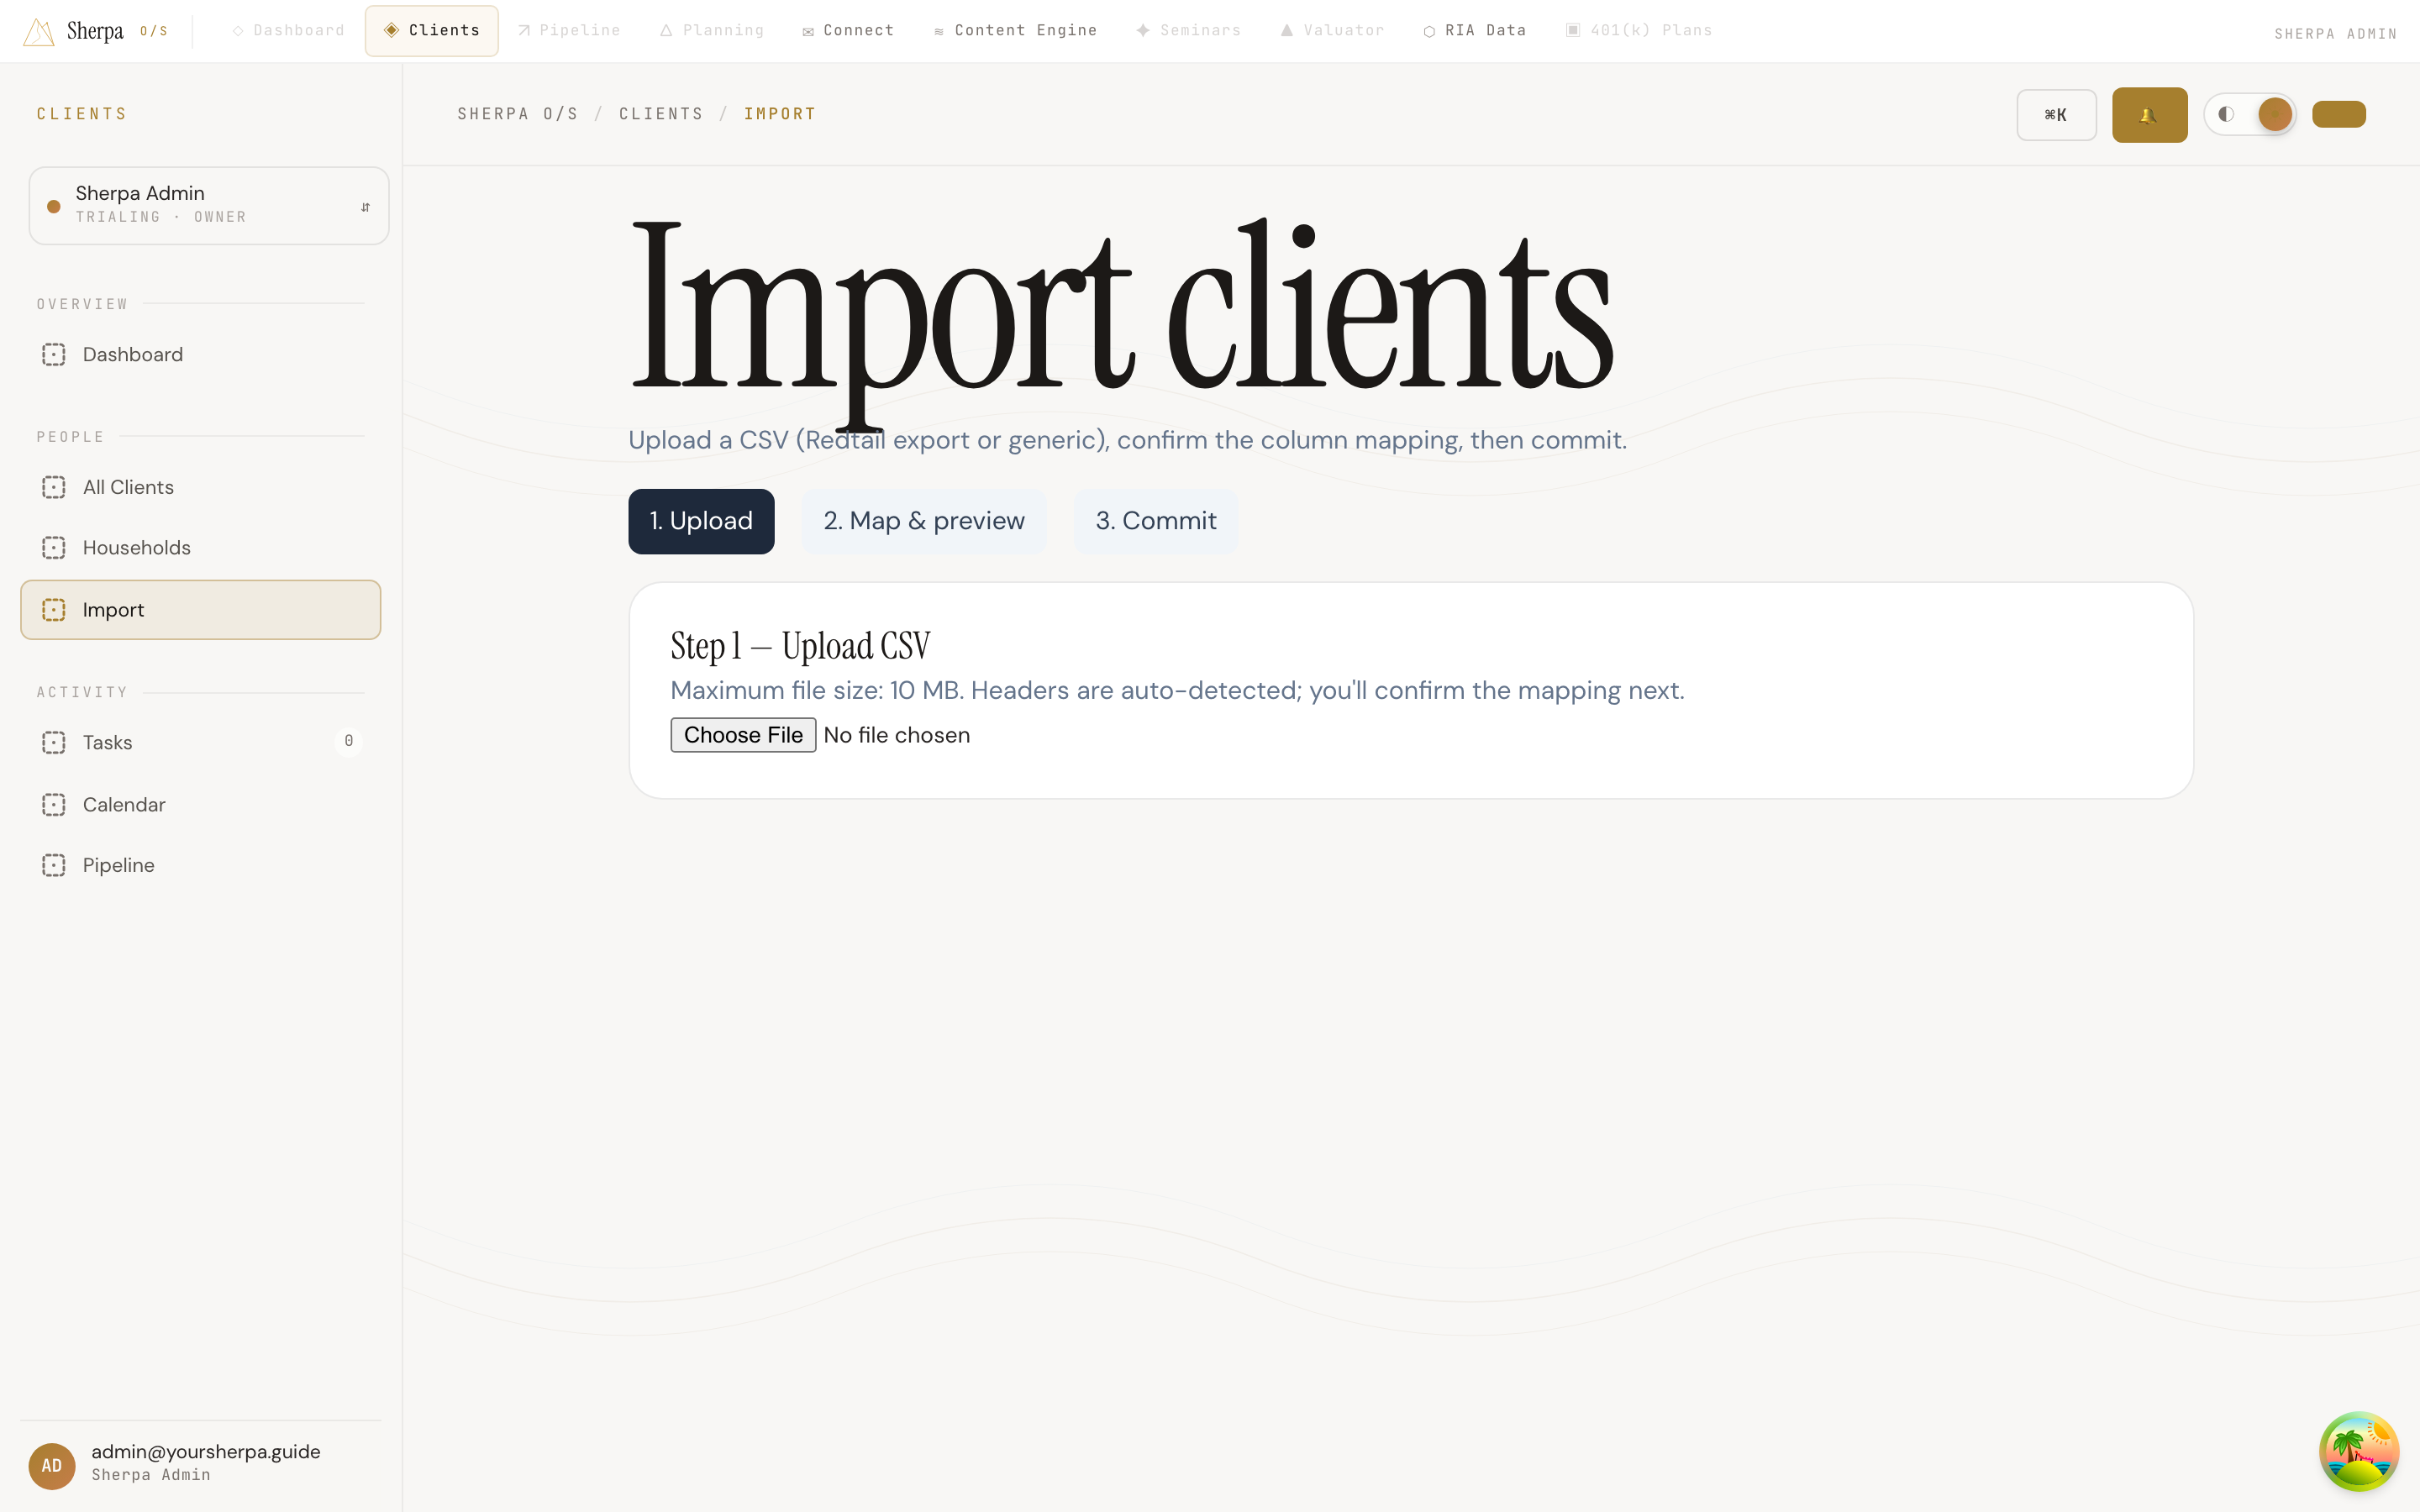Click the Sherpa mountain logo icon
2420x1512 pixels.
tap(38, 31)
